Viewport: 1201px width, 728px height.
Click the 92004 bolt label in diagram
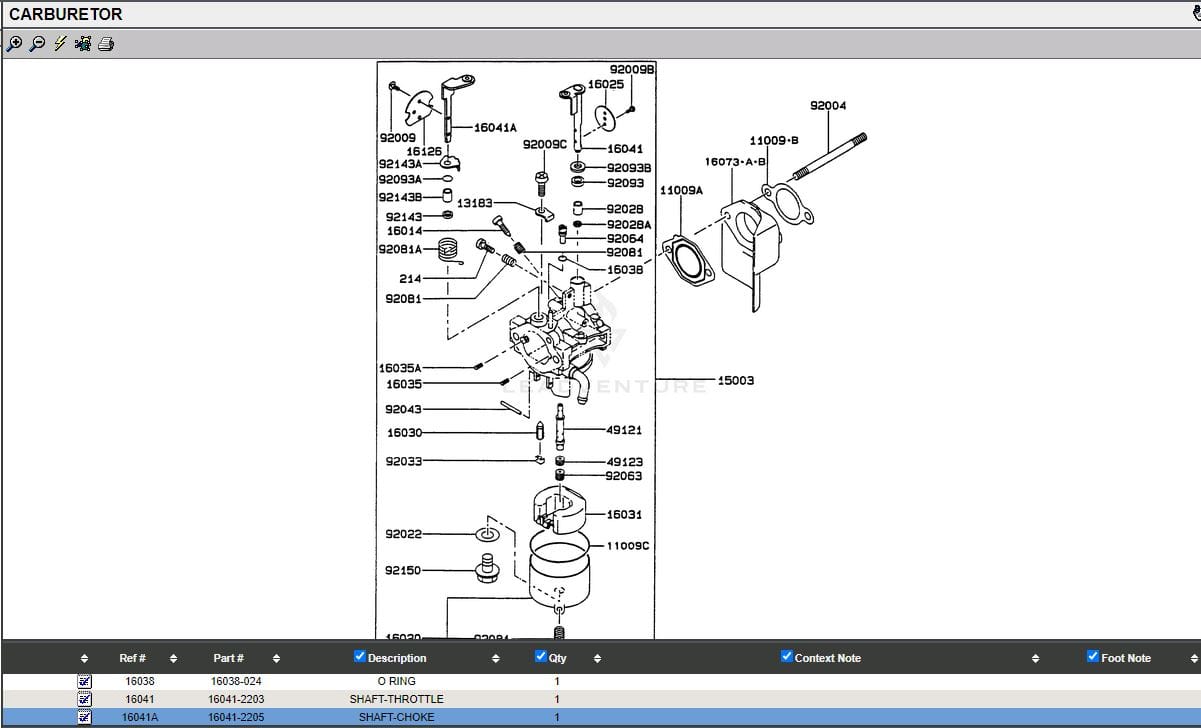827,106
